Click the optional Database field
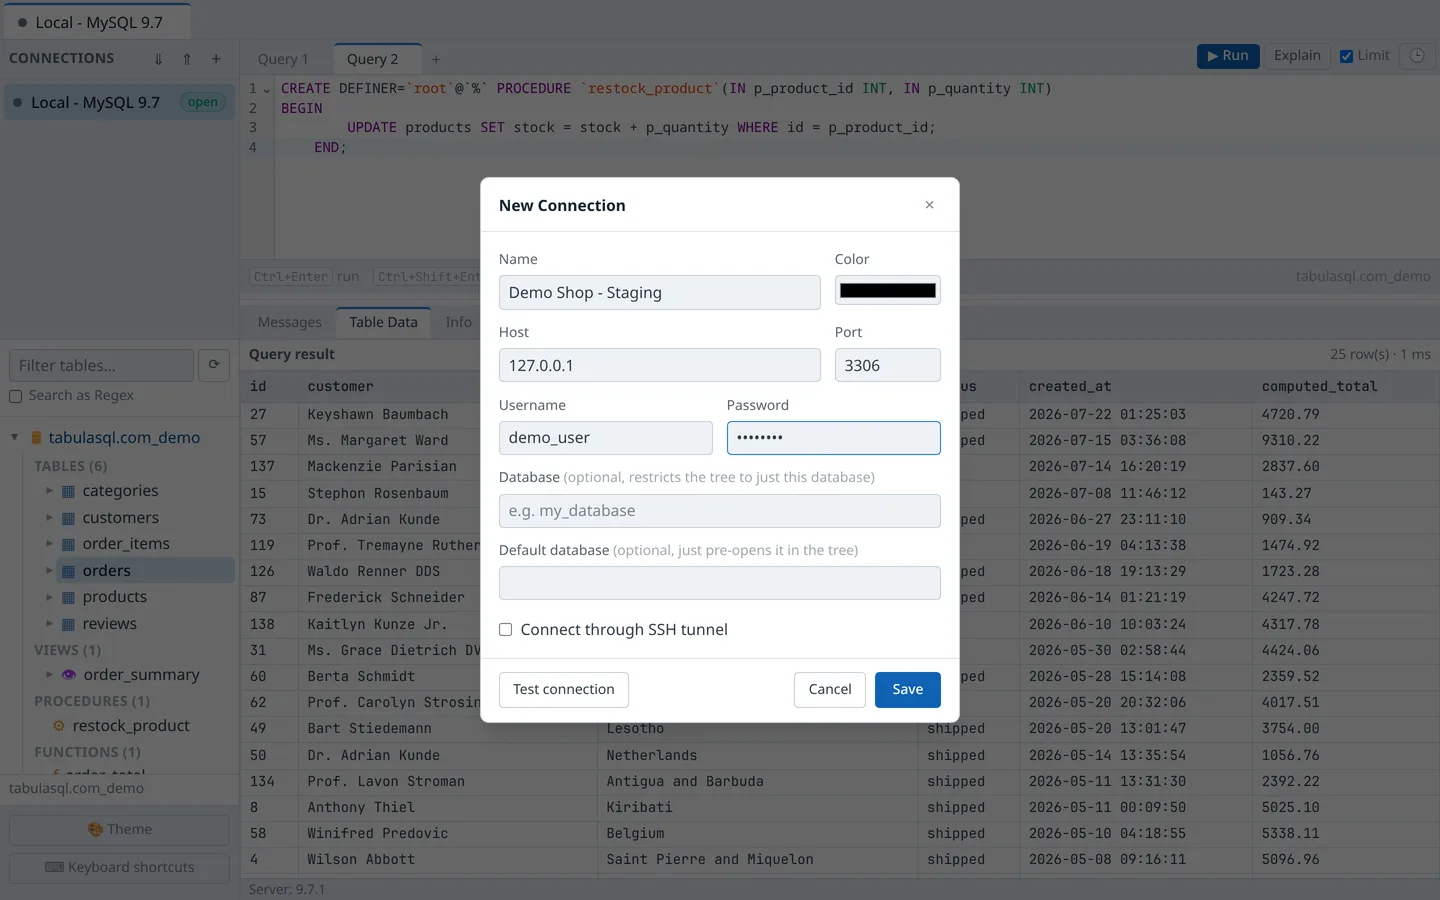Screen dimensions: 1440x900 [719, 511]
